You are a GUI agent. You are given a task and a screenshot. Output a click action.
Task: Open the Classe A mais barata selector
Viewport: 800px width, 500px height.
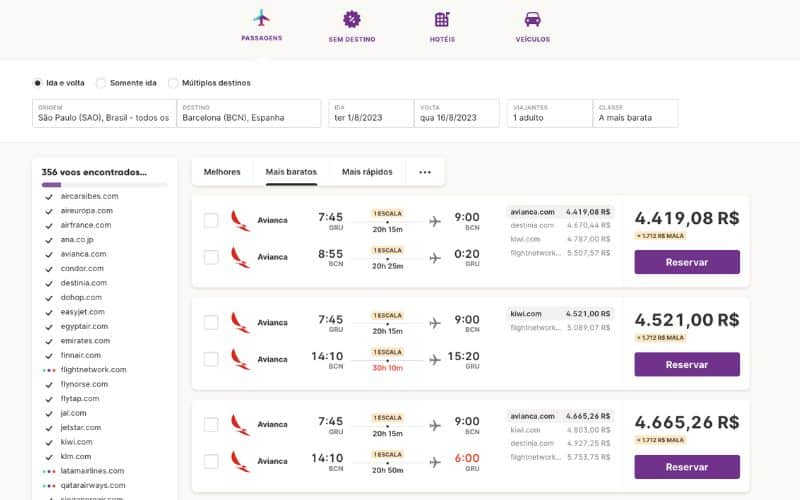635,113
